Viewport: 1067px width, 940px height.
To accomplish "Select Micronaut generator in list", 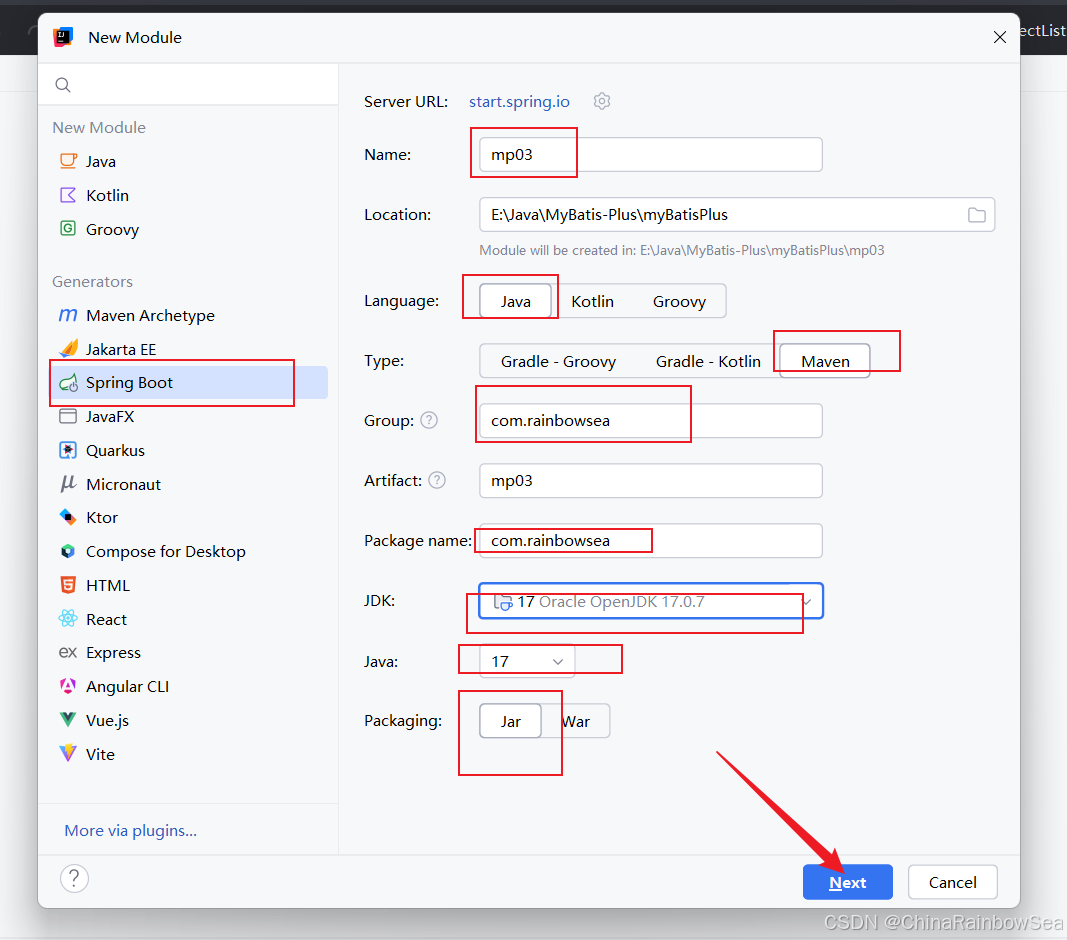I will 189,484.
